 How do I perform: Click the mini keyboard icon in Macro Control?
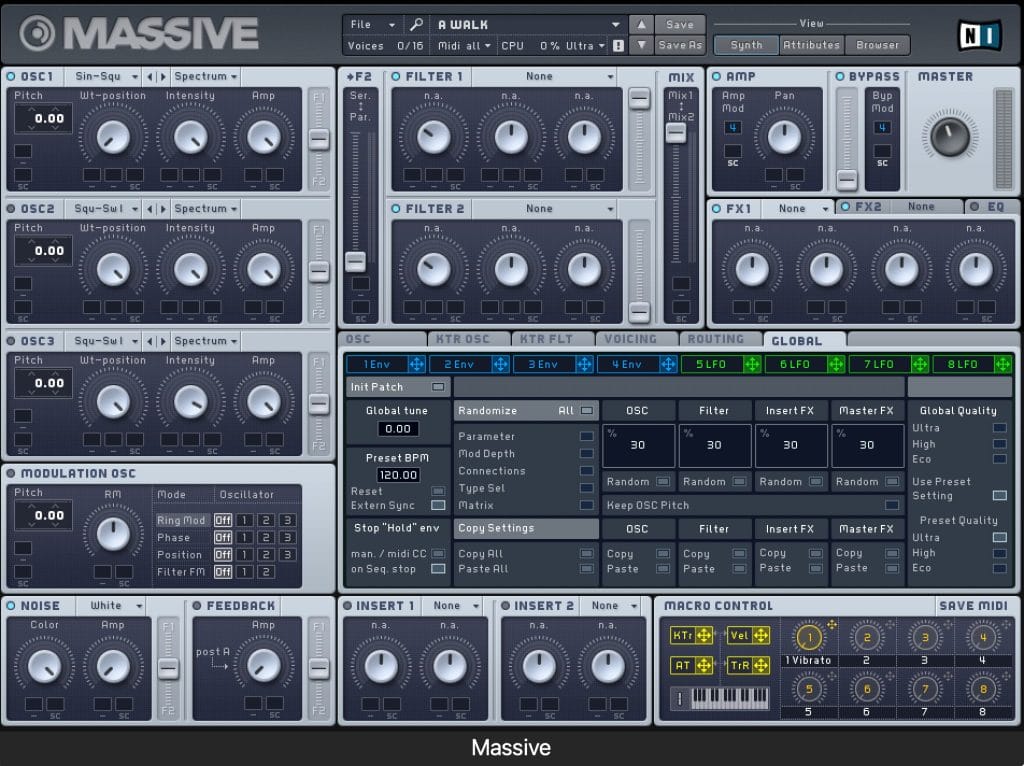pos(729,698)
